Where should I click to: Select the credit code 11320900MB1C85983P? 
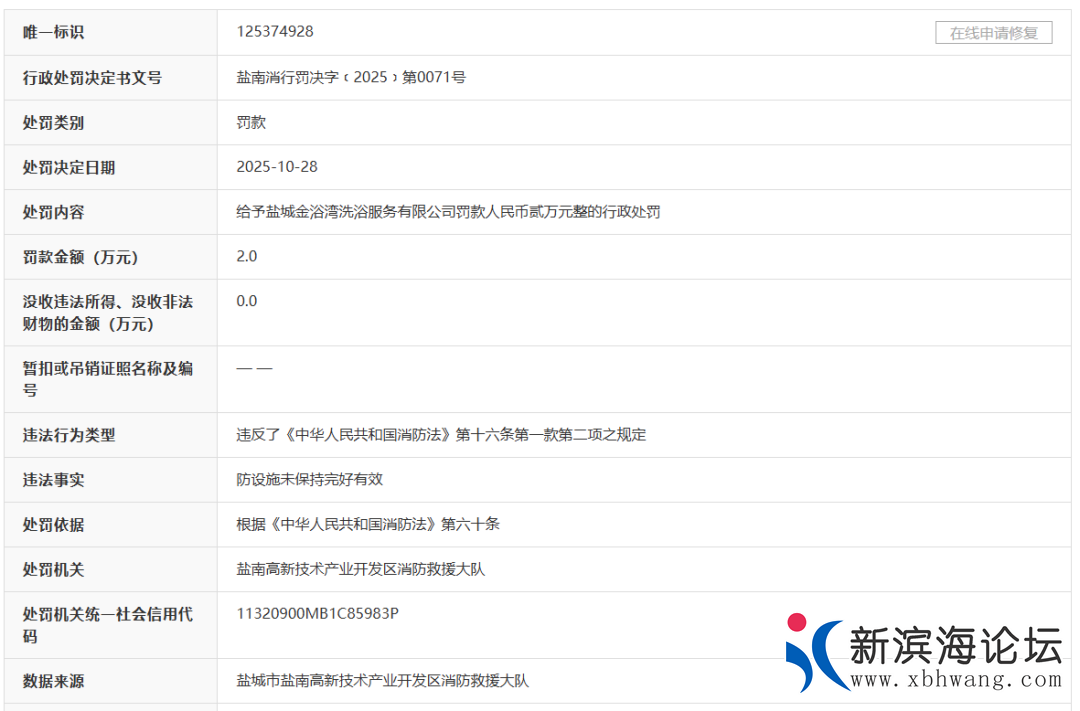tap(317, 614)
